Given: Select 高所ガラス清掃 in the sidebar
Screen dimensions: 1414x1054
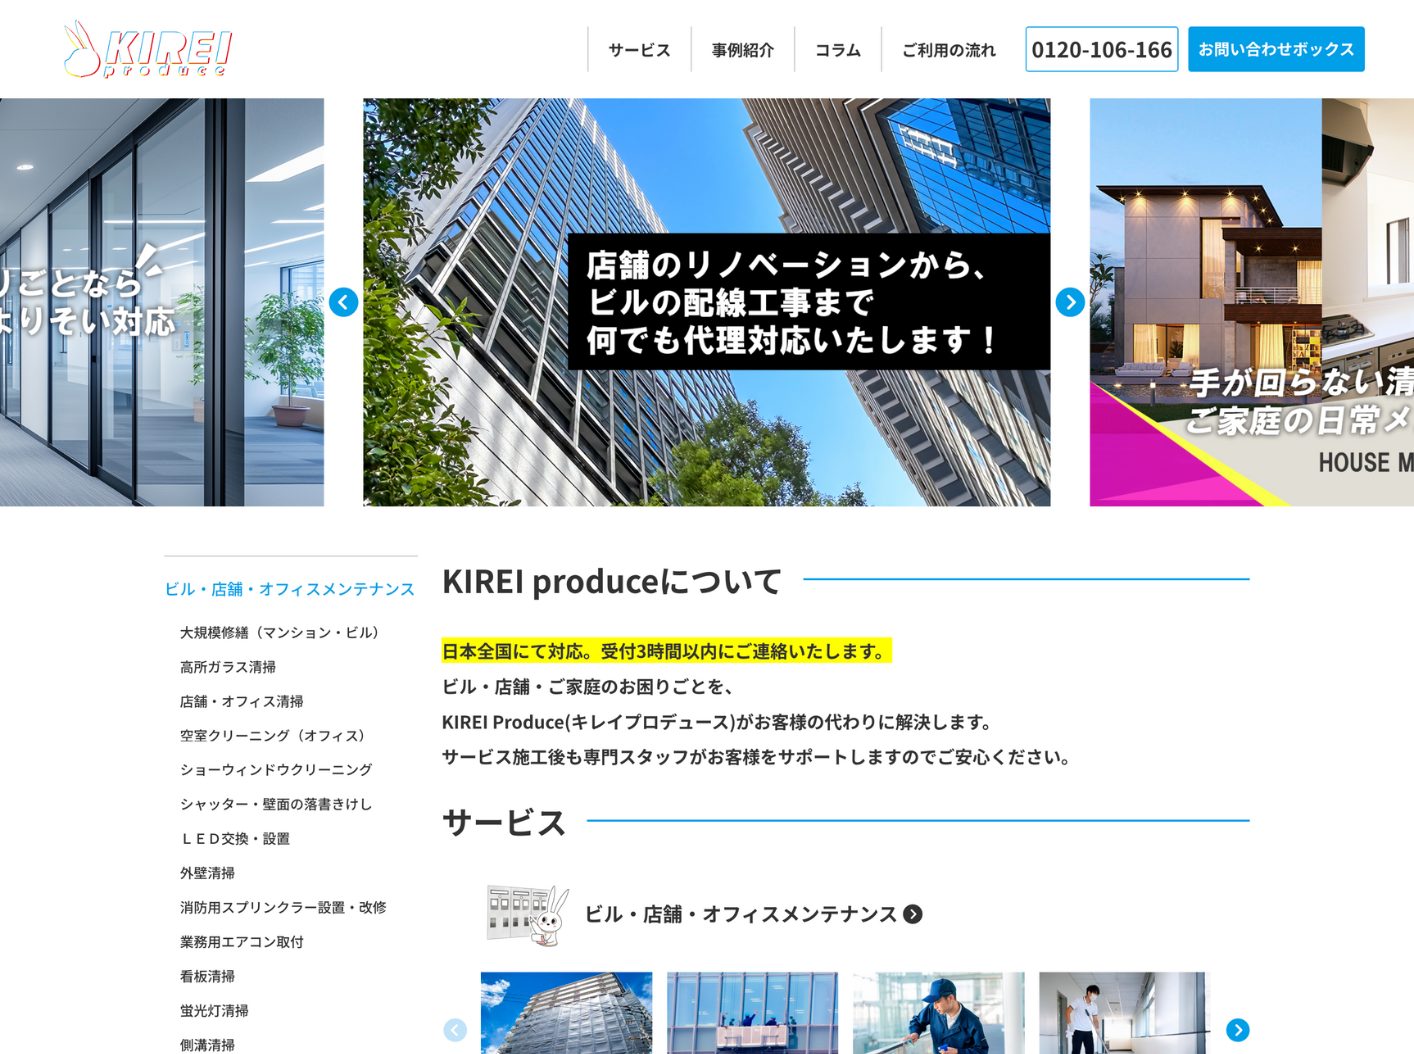Looking at the screenshot, I should click(228, 667).
